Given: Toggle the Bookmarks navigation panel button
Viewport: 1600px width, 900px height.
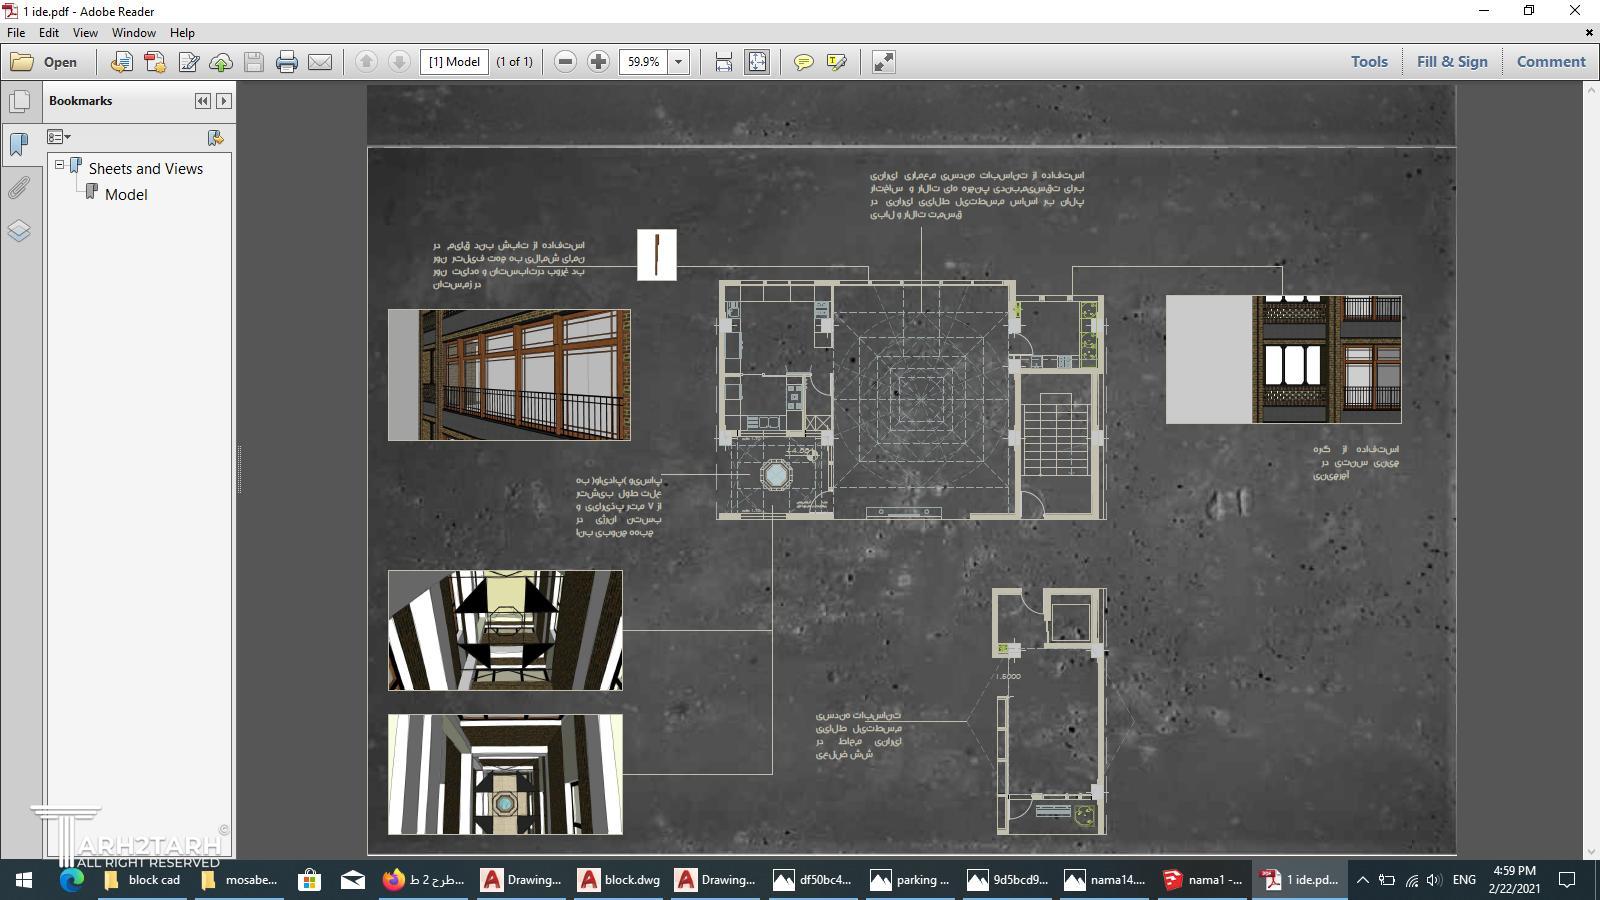Looking at the screenshot, I should tap(19, 144).
